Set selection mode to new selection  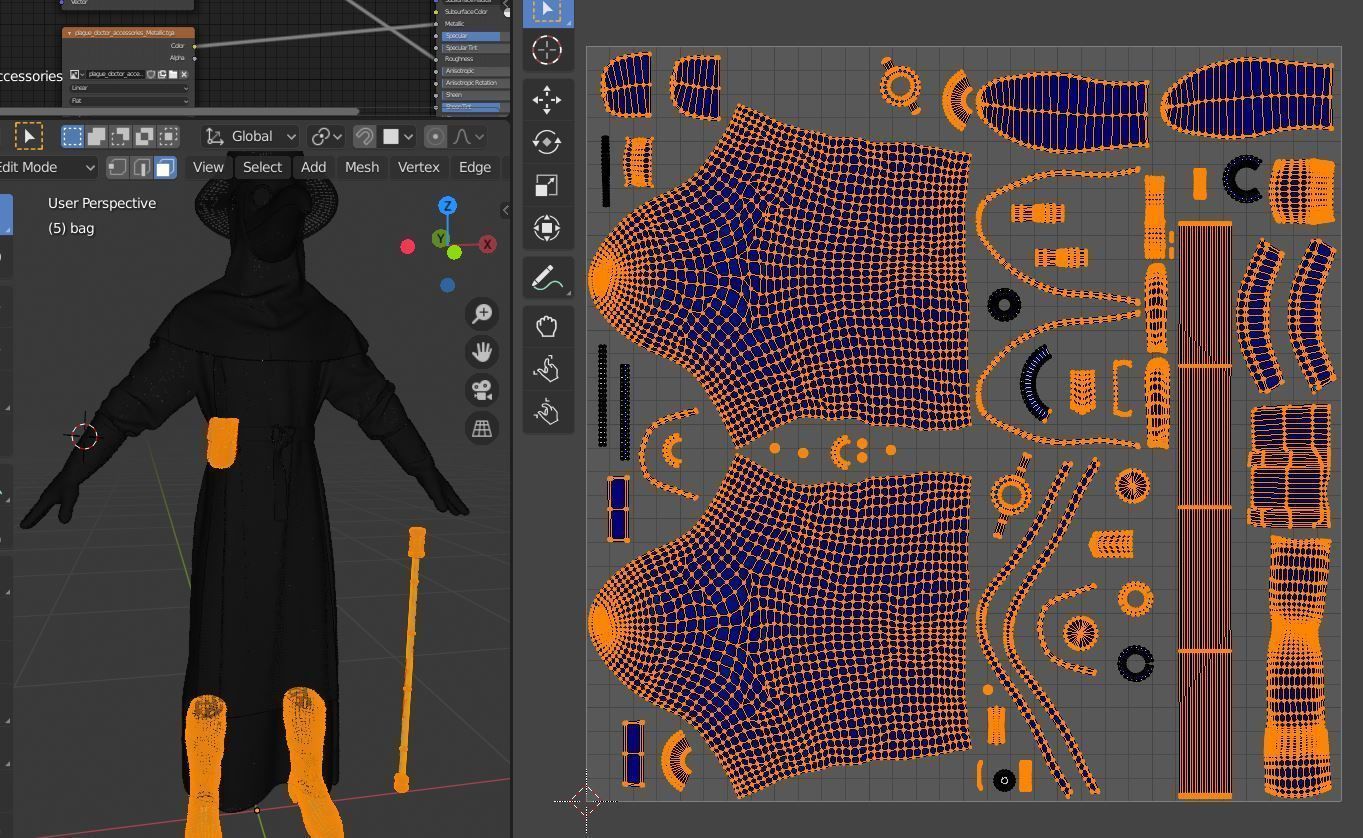(x=72, y=136)
